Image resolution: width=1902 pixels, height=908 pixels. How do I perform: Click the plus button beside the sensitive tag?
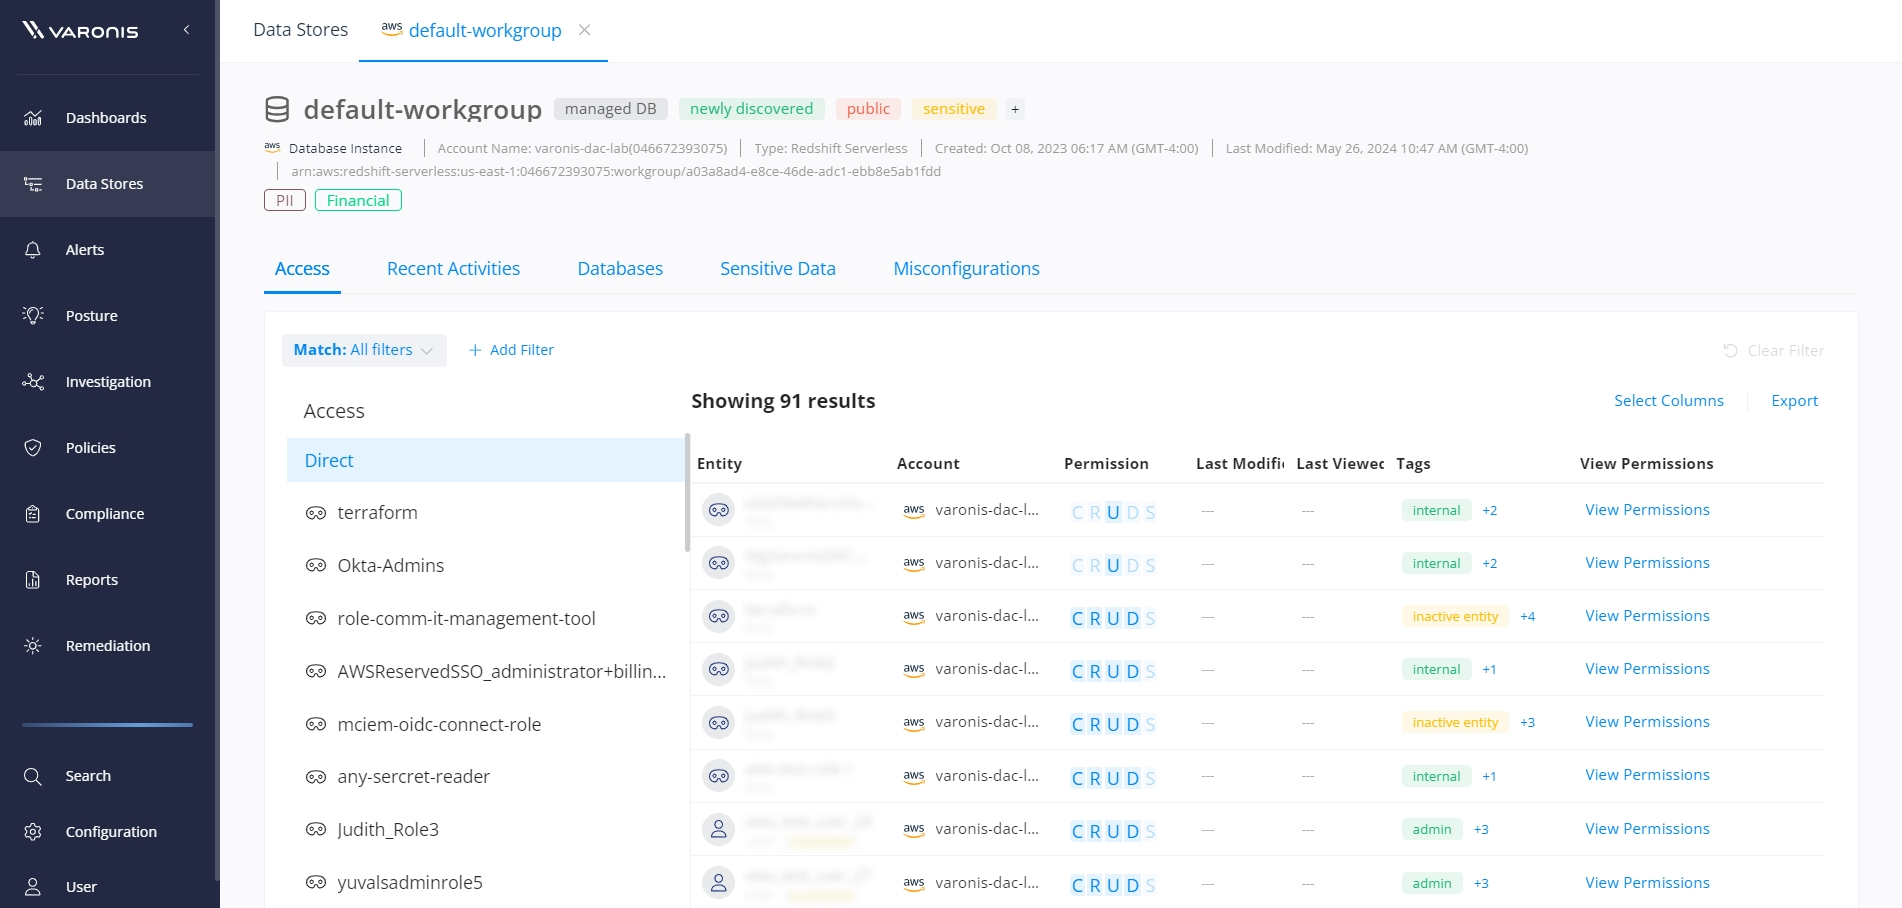[1015, 109]
